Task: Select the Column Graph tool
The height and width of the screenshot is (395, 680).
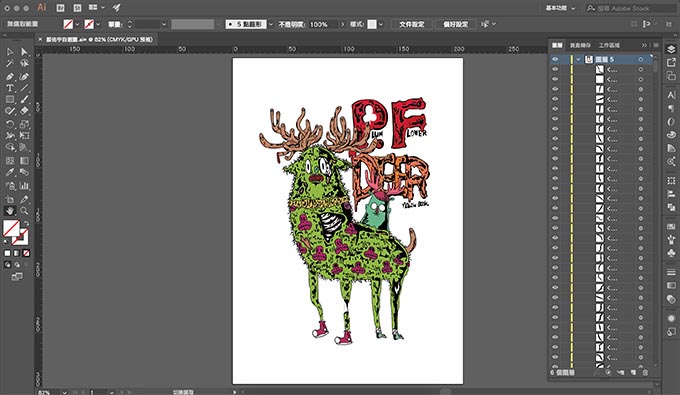Action: [24, 186]
